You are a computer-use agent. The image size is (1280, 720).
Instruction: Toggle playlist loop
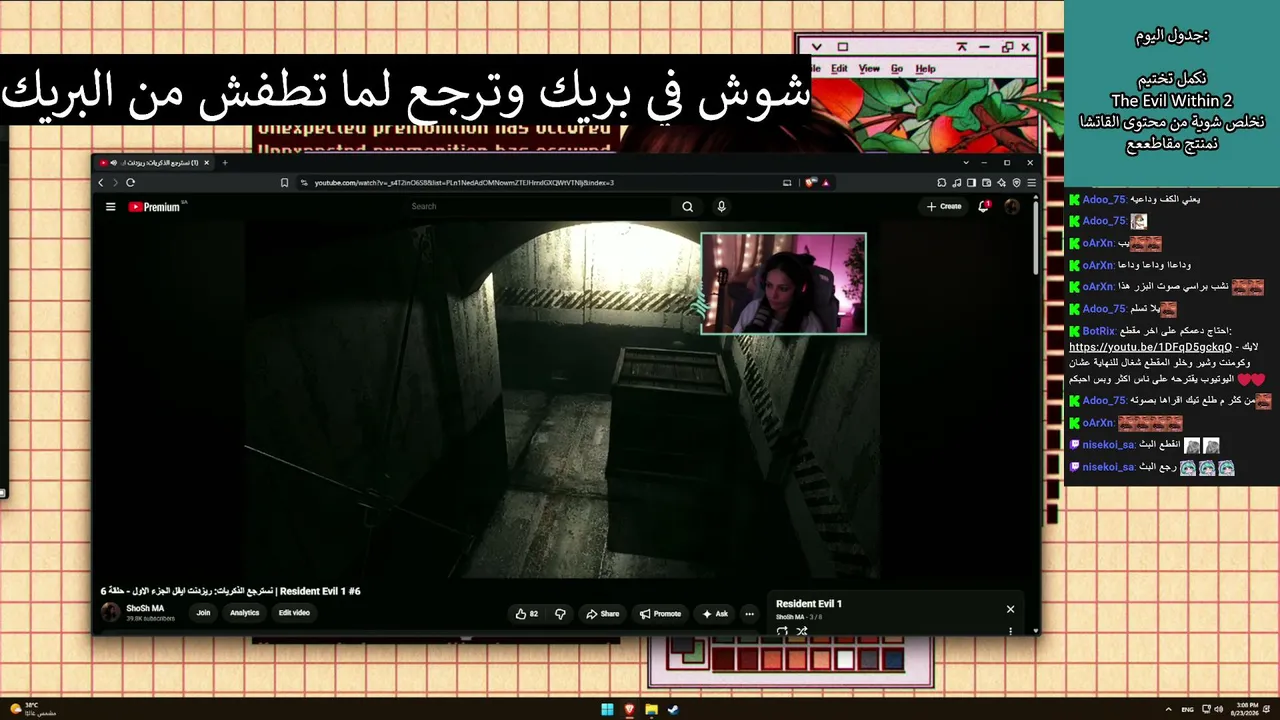(x=782, y=631)
